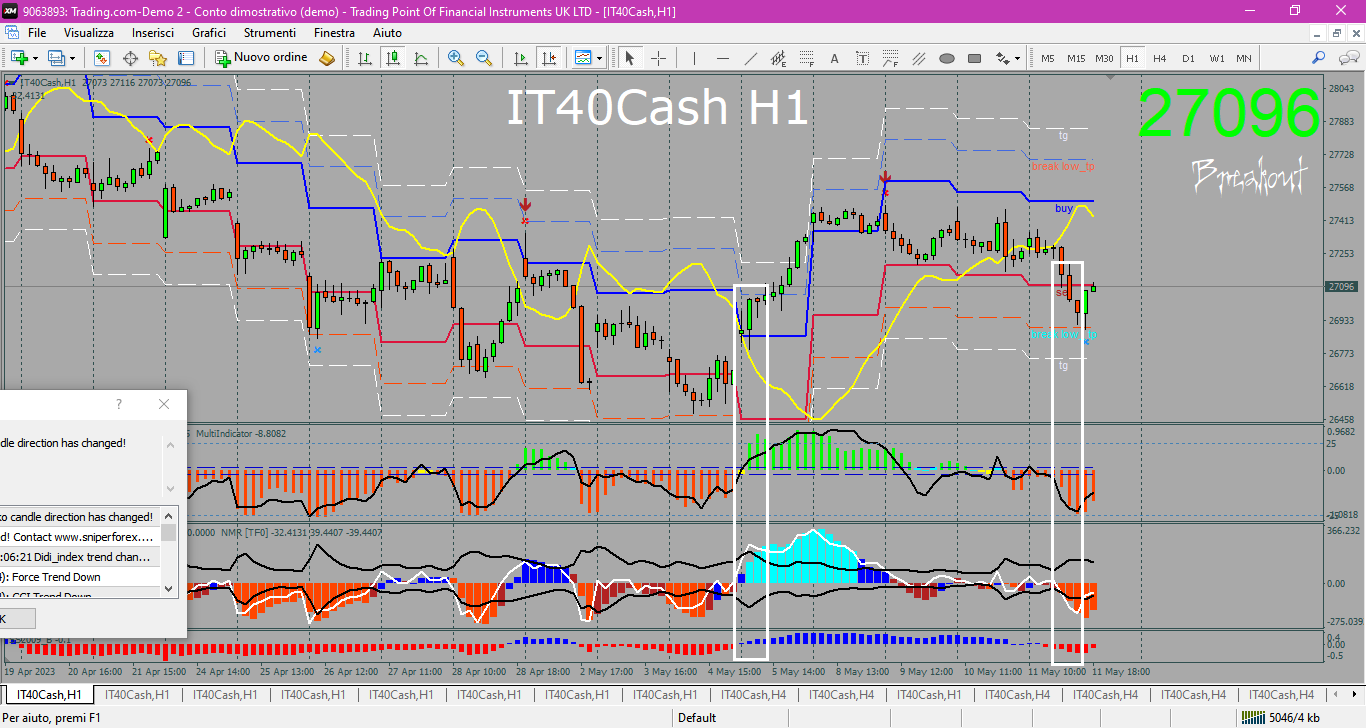Select the horizontal line drawing tool
The width and height of the screenshot is (1366, 728).
tap(723, 58)
